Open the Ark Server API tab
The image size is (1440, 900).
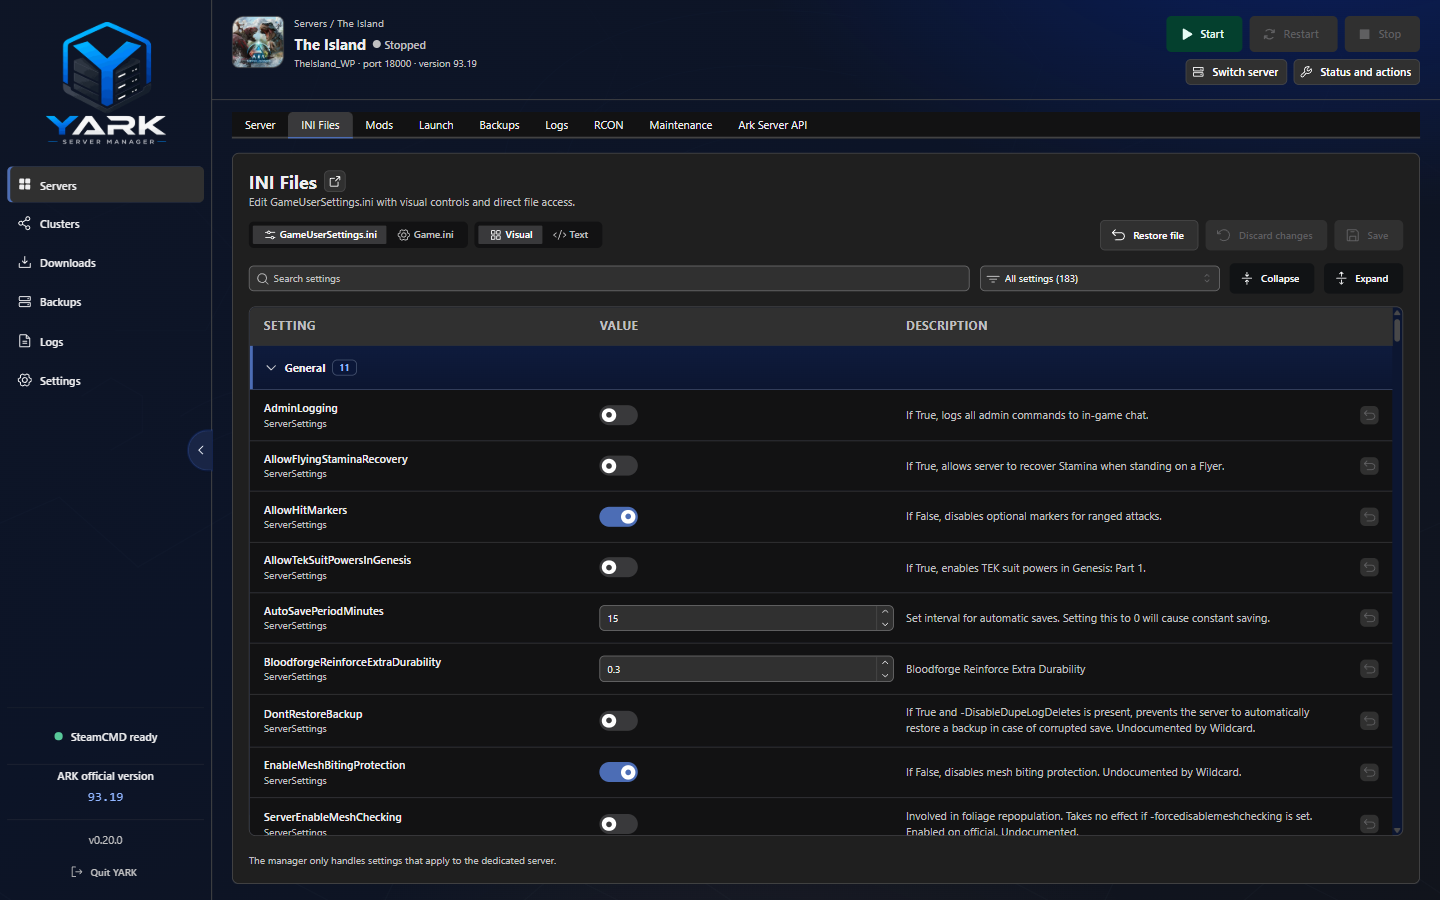point(773,125)
